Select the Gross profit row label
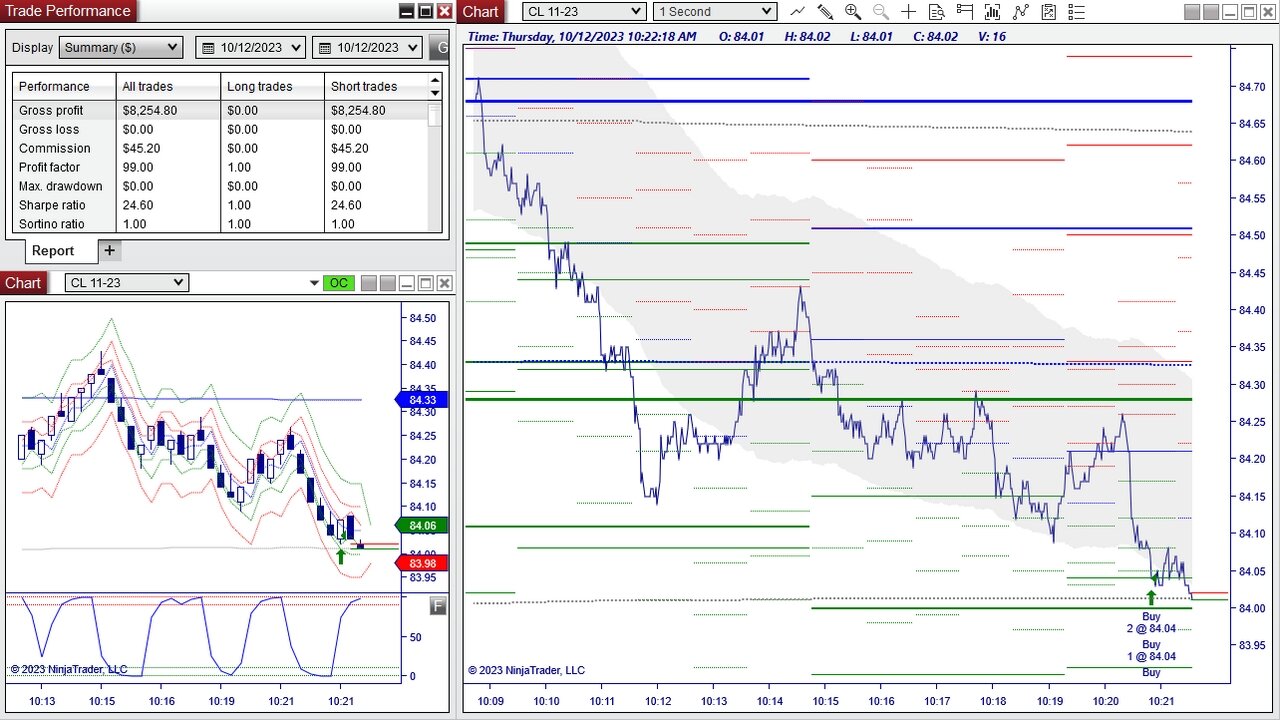 point(51,110)
